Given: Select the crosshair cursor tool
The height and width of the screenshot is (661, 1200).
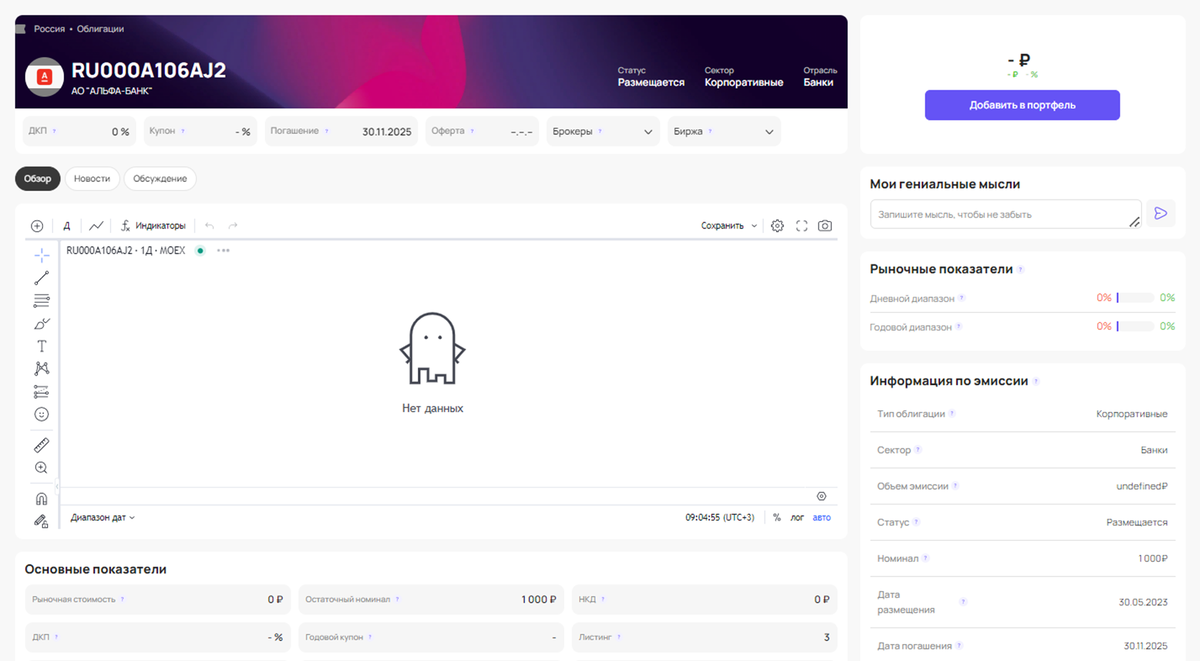Looking at the screenshot, I should pos(42,256).
